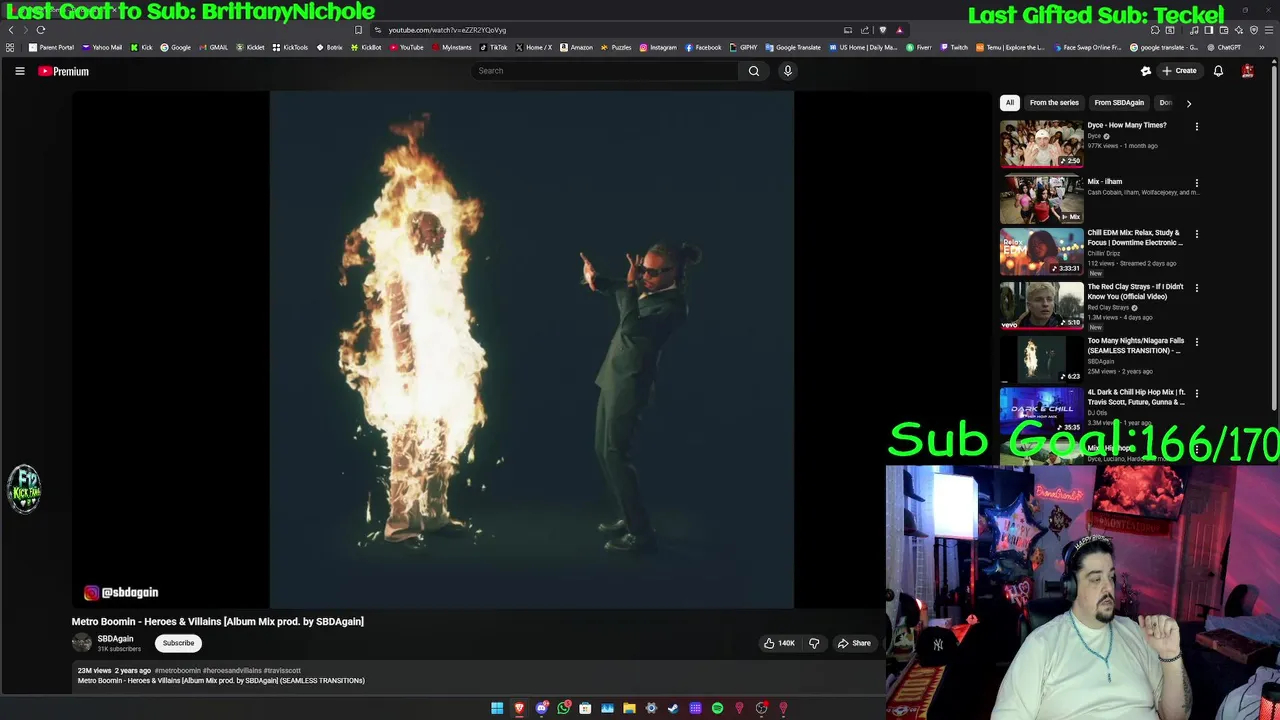
Task: Click the video player to pause
Action: point(531,350)
